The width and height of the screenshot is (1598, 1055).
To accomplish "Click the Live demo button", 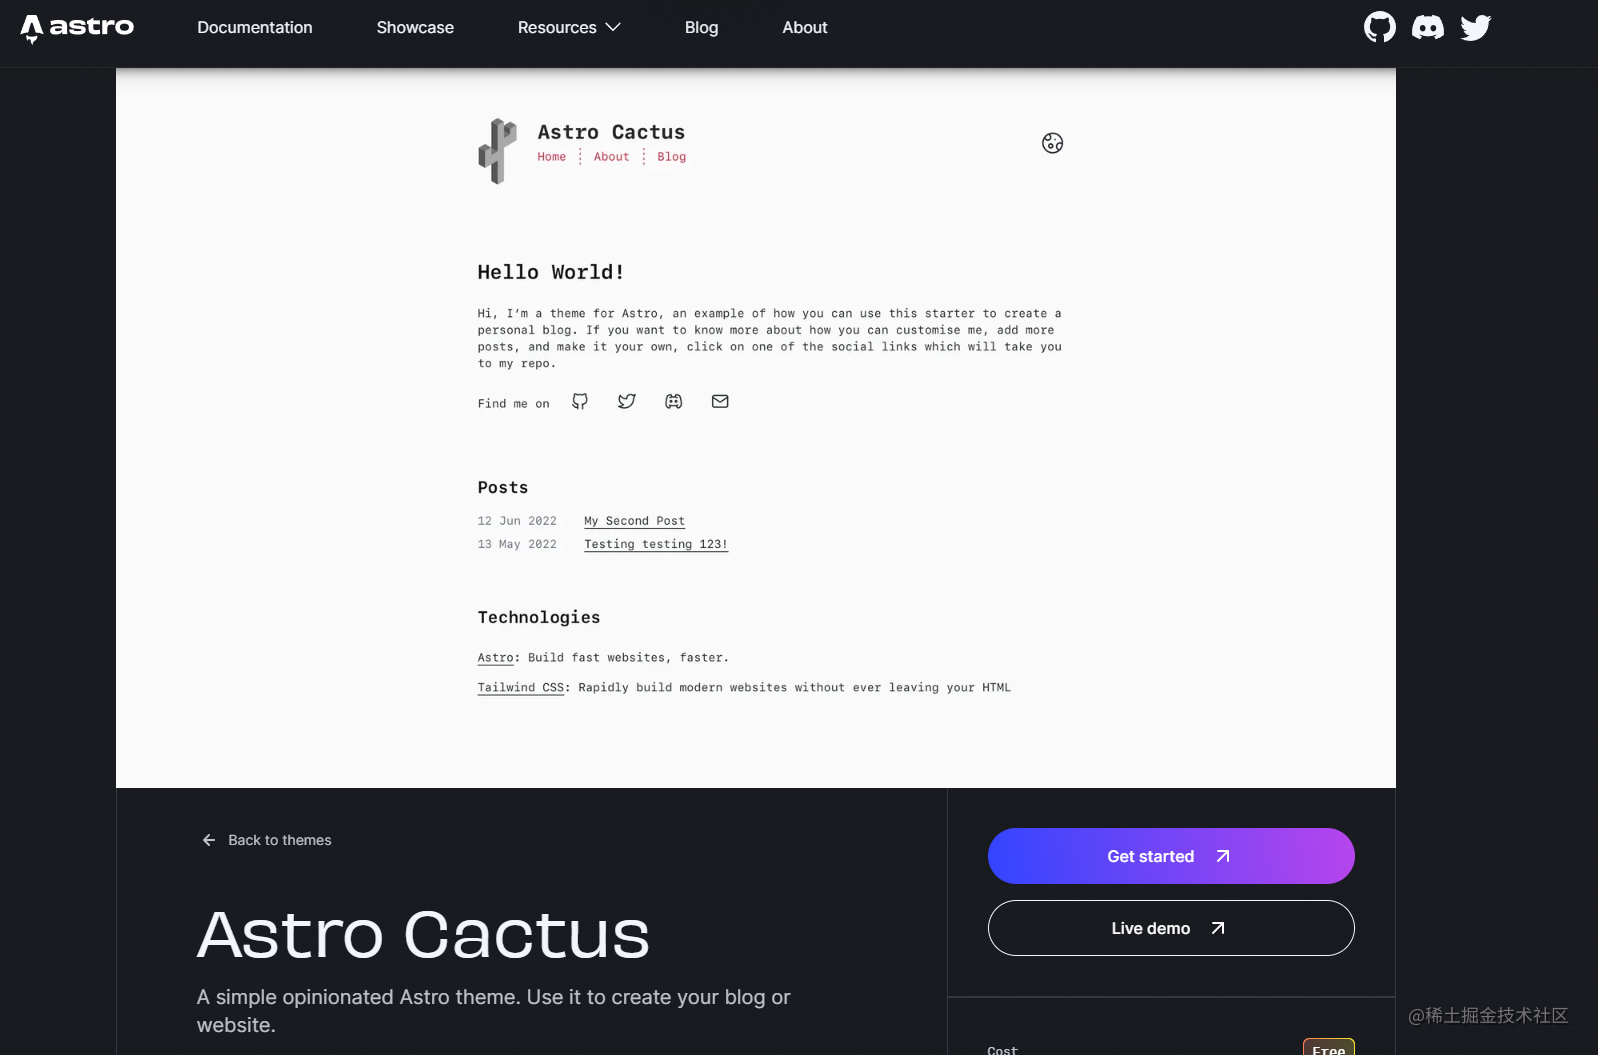I will [1171, 928].
